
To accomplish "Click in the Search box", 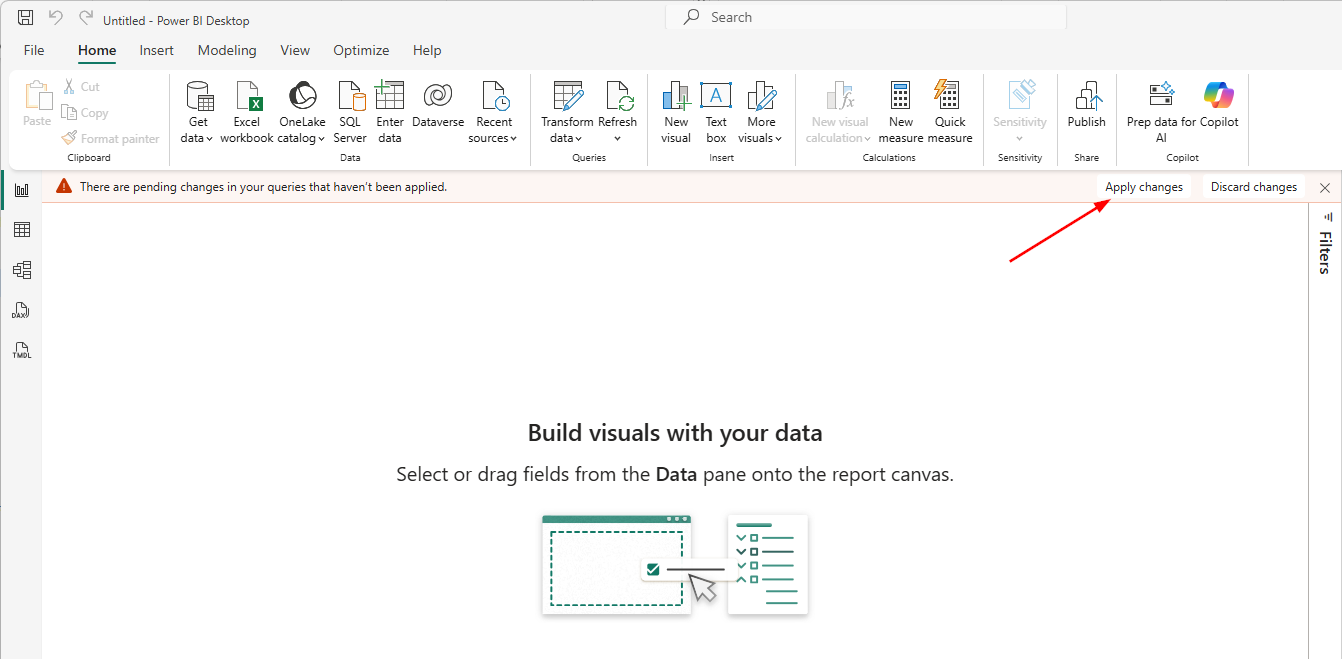I will [866, 17].
